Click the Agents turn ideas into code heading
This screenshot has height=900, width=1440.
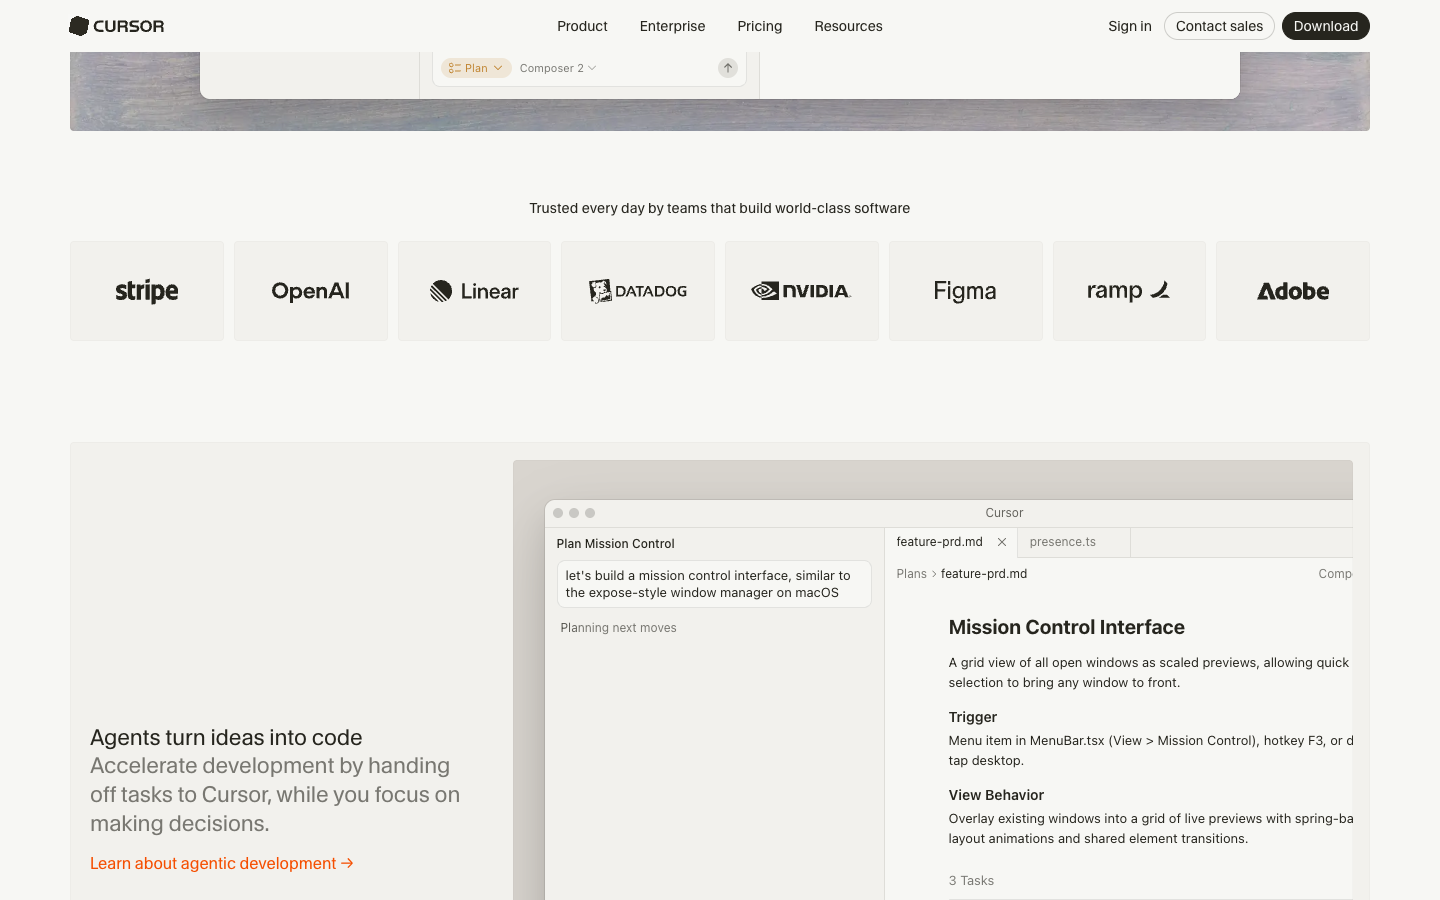pyautogui.click(x=226, y=737)
